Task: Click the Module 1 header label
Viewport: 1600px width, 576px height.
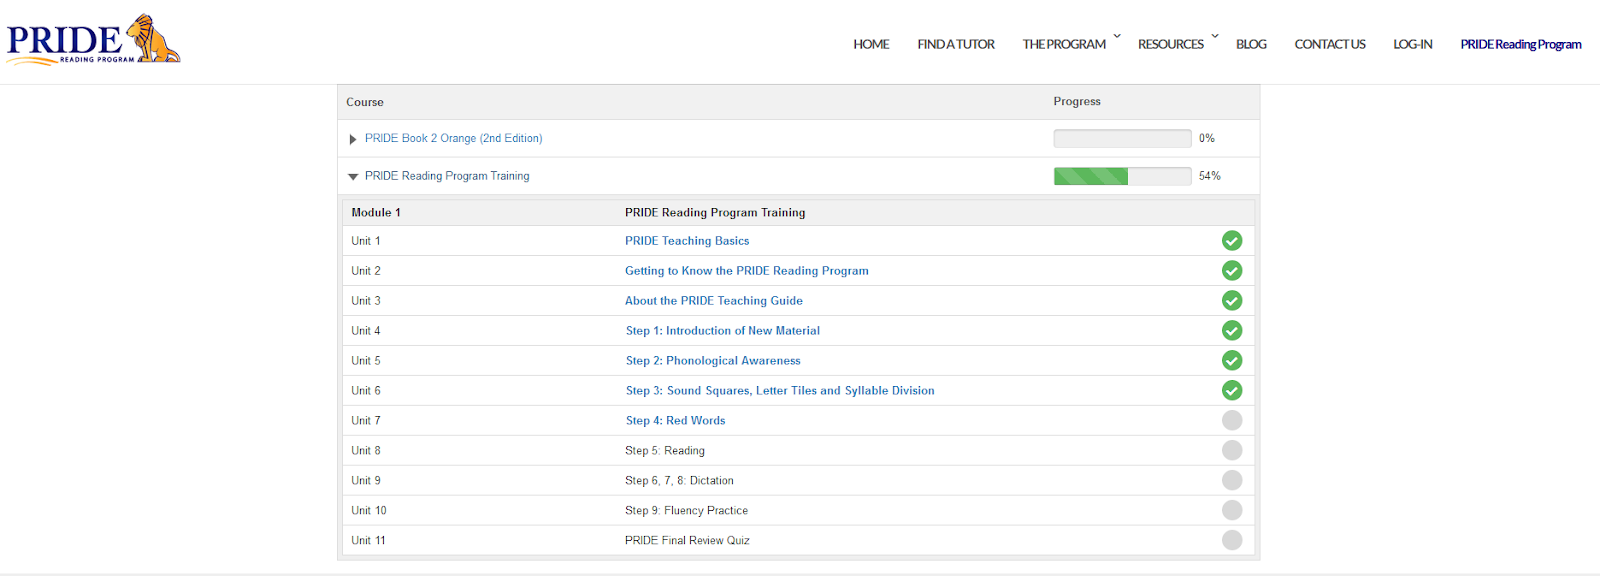Action: coord(376,212)
